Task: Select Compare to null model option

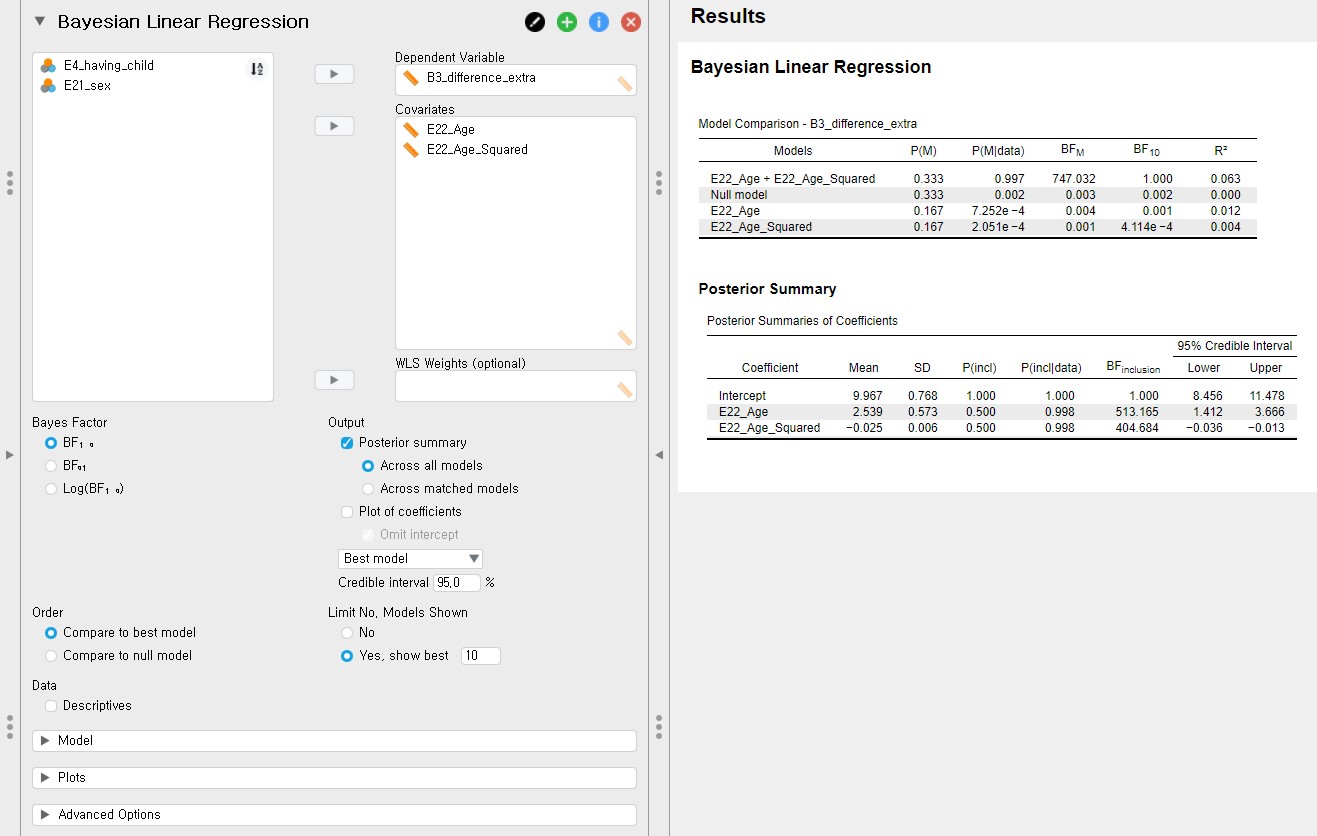Action: tap(51, 656)
